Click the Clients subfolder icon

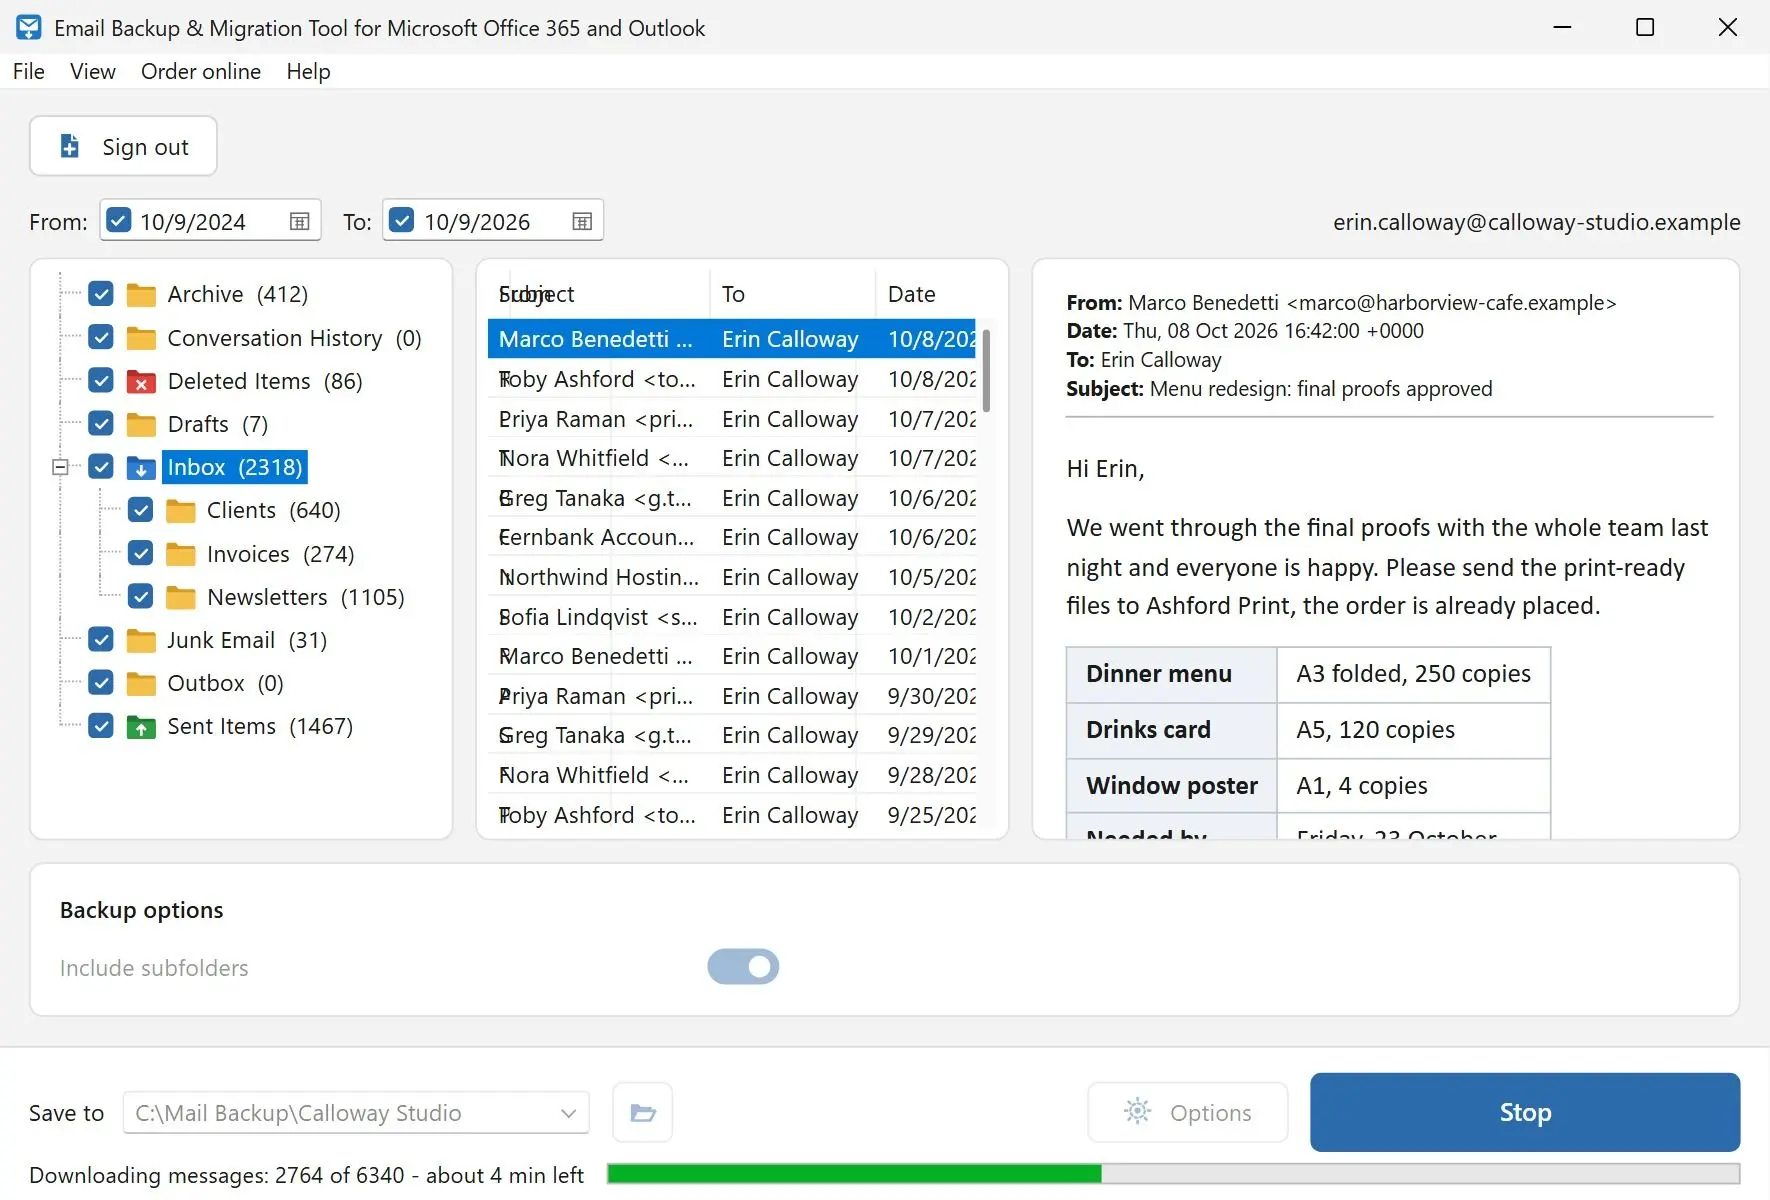181,511
